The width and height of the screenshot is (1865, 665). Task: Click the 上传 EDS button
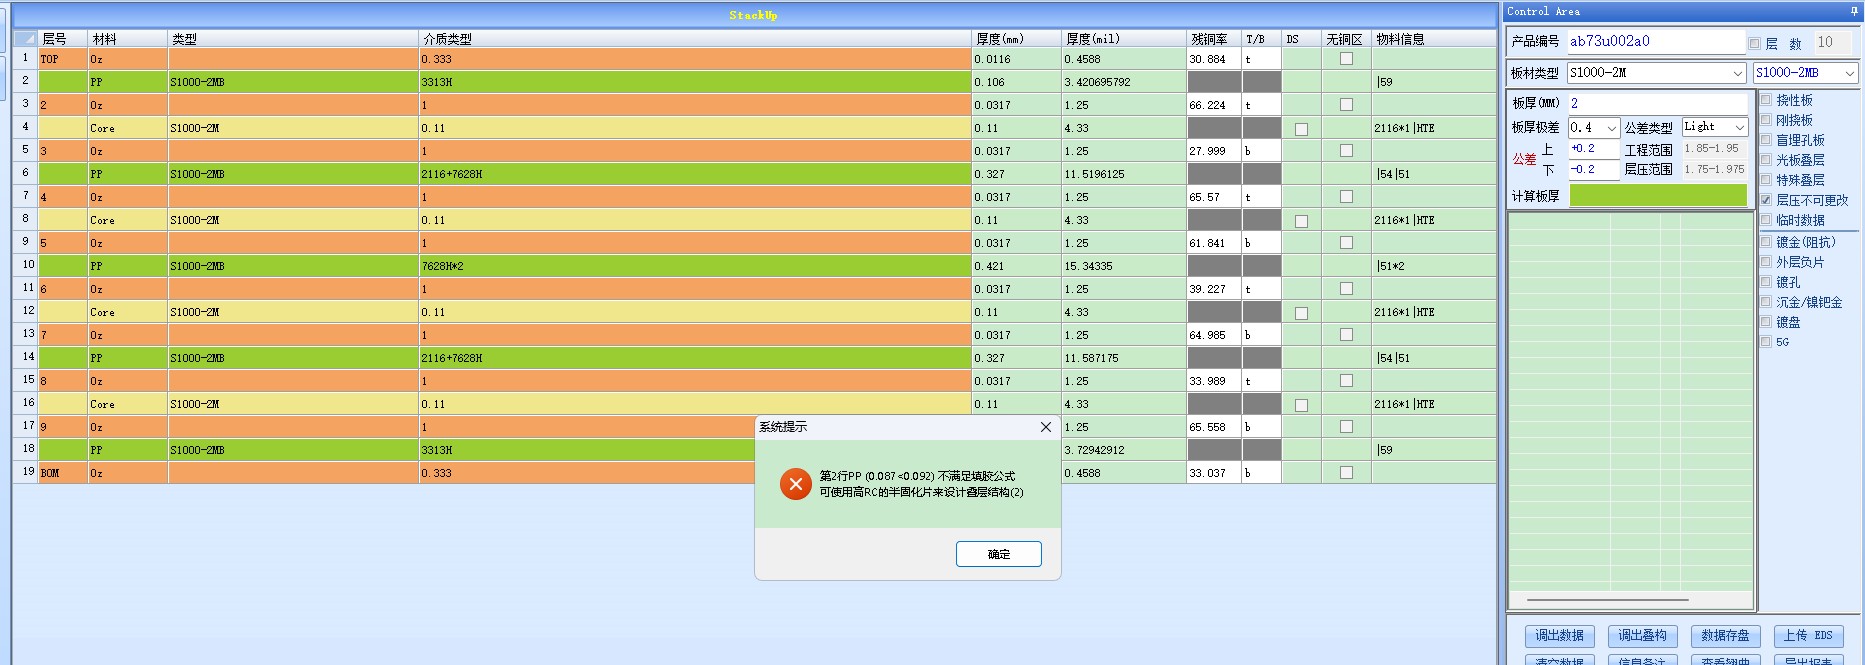coord(1808,636)
